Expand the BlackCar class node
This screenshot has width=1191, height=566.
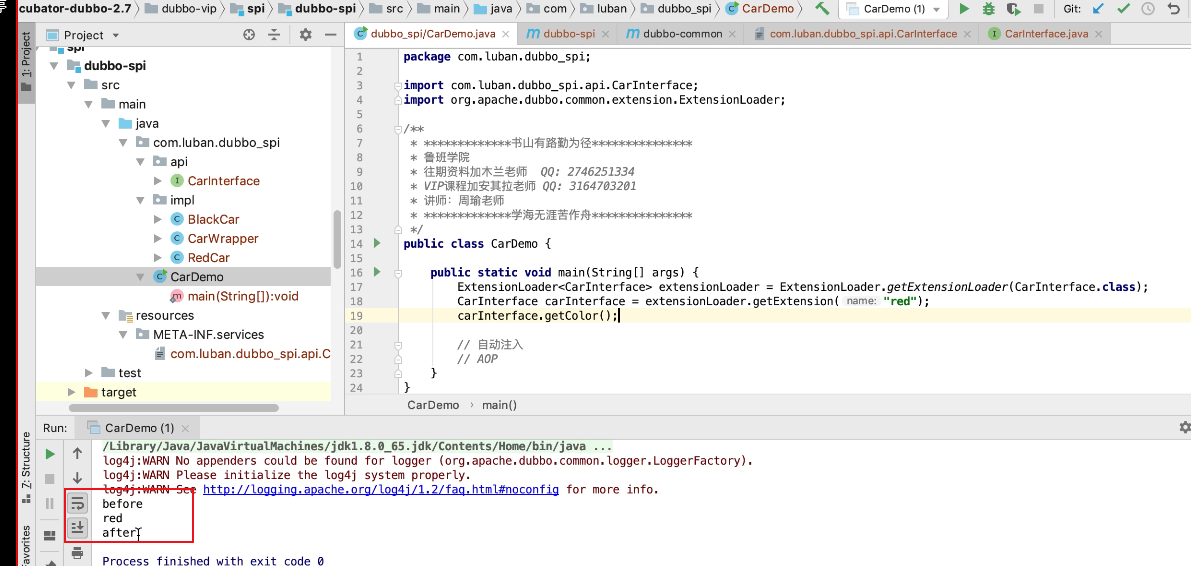click(x=158, y=220)
